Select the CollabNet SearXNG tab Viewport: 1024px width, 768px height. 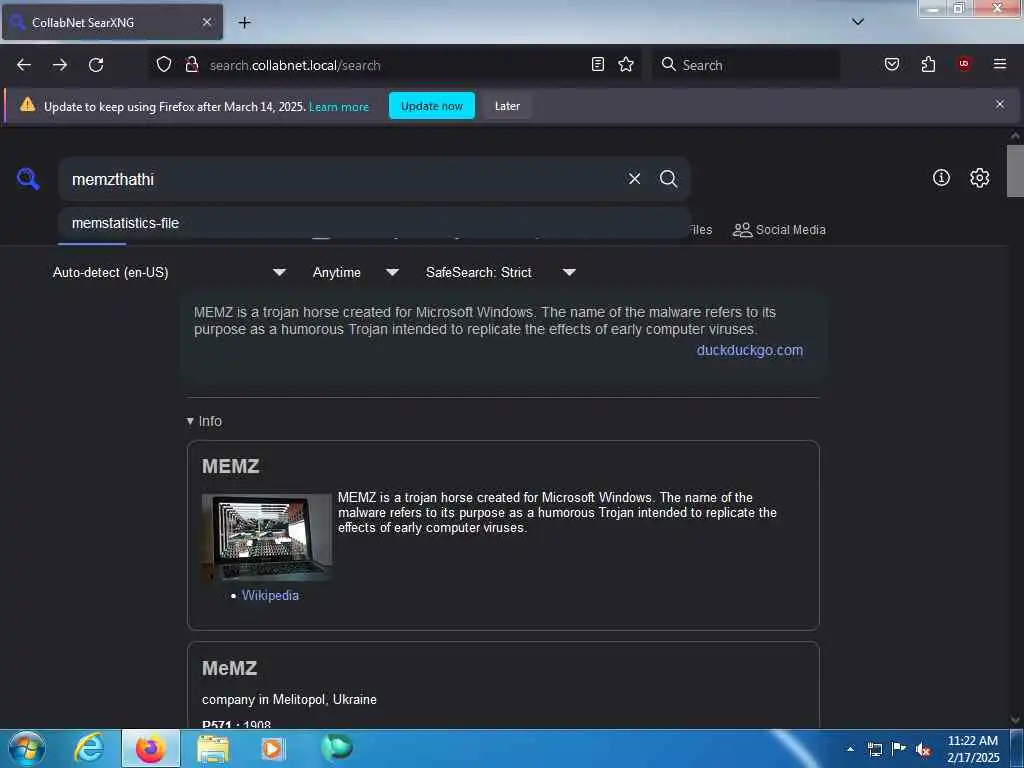point(112,22)
